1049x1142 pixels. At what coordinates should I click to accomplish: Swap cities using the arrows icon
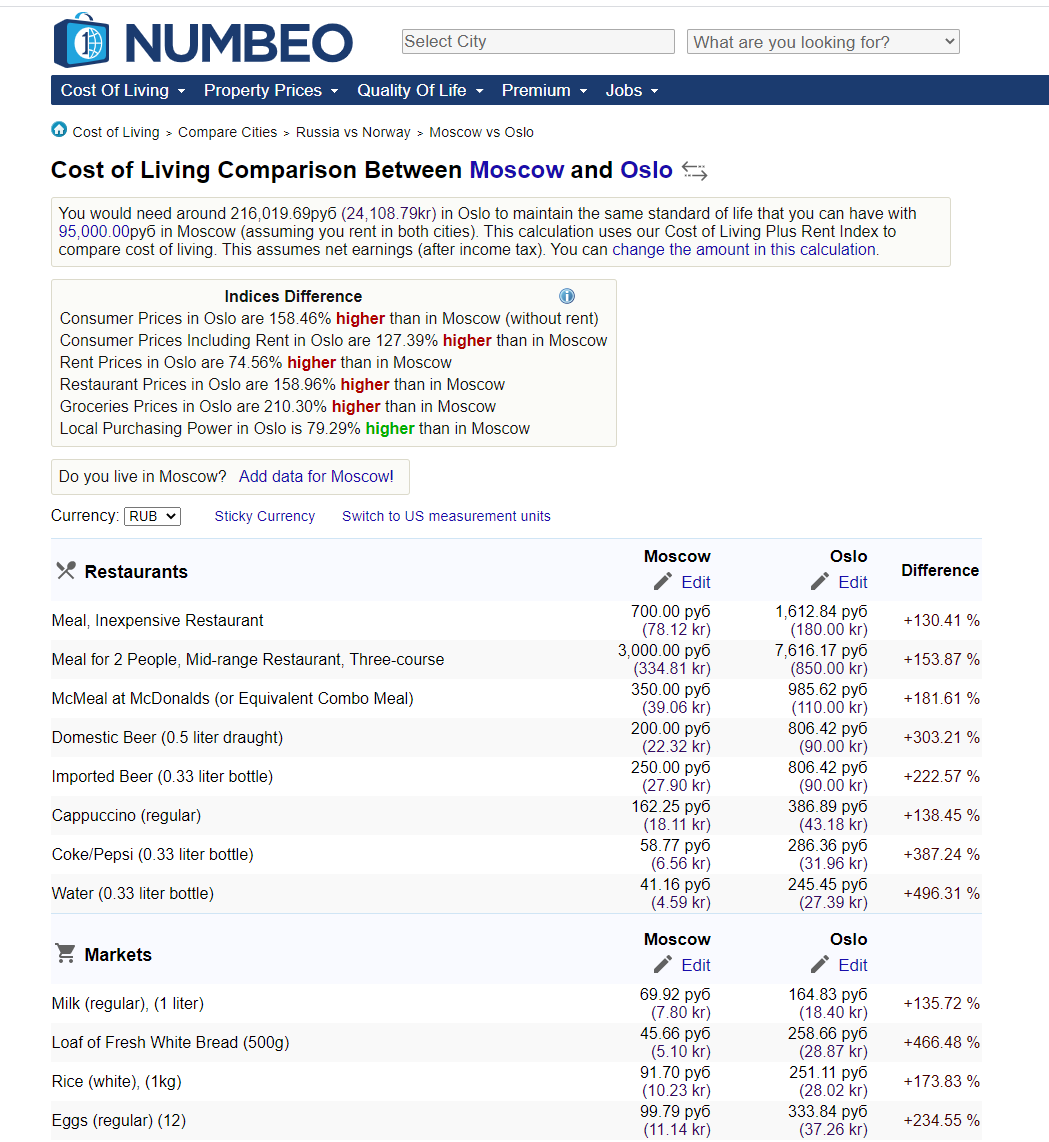(695, 171)
